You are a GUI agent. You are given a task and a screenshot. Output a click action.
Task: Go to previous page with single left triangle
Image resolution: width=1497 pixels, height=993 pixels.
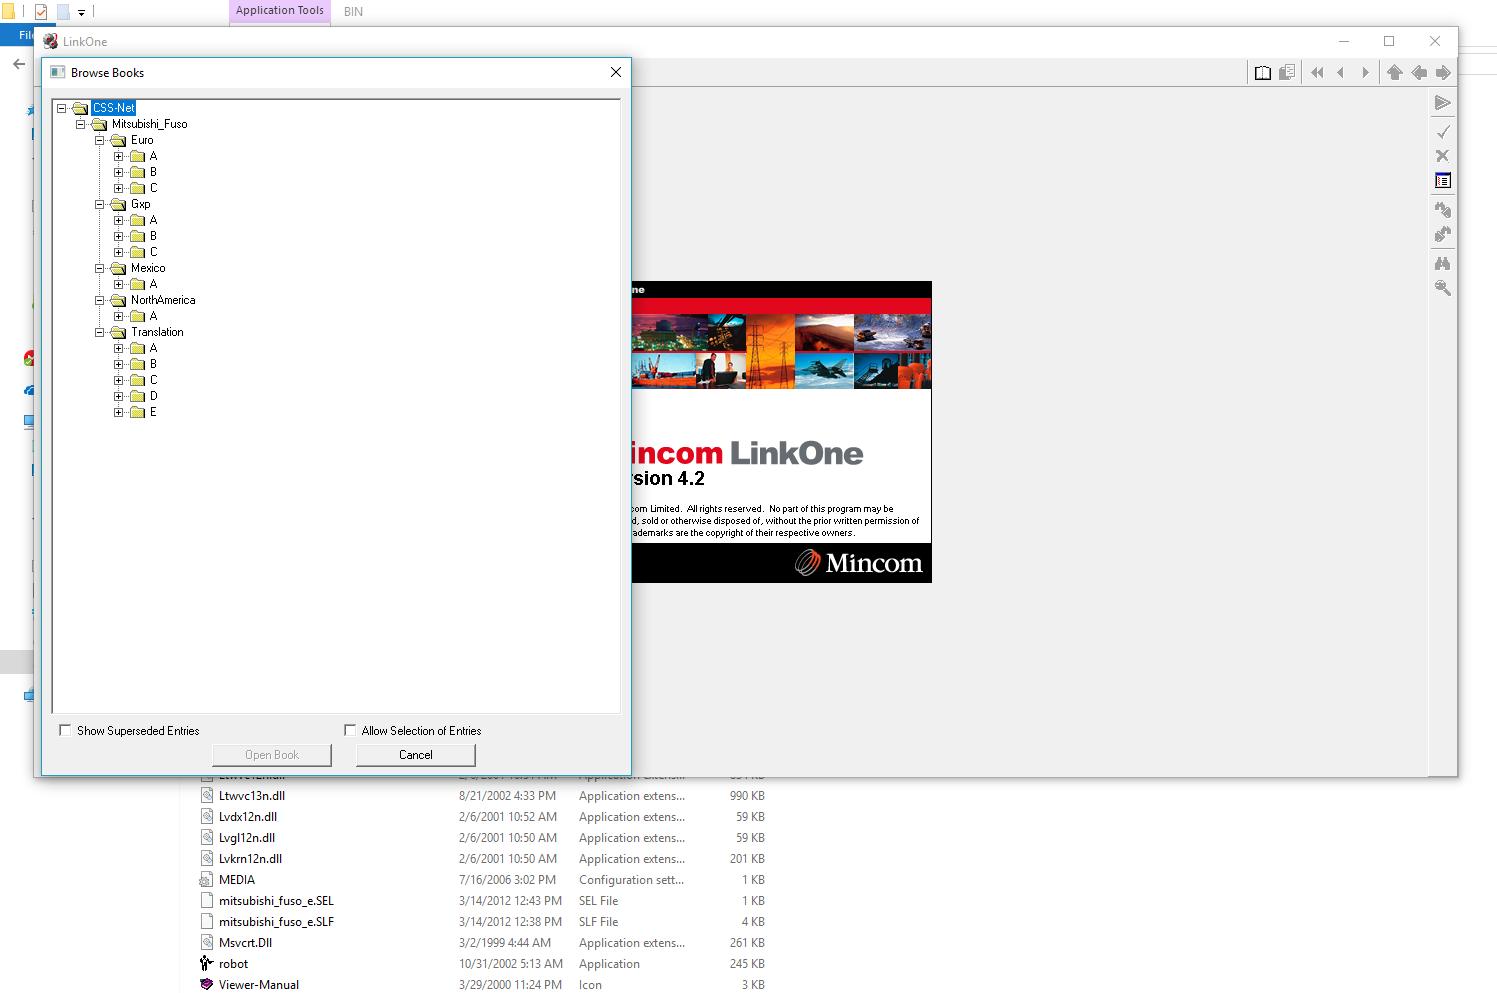1341,73
